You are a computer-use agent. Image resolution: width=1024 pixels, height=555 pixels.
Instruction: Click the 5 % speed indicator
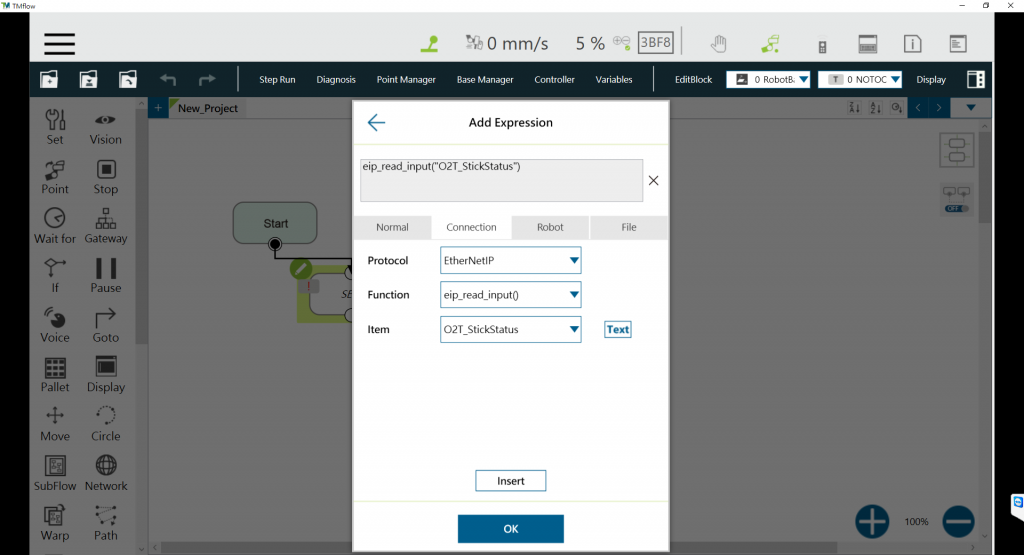click(x=590, y=44)
